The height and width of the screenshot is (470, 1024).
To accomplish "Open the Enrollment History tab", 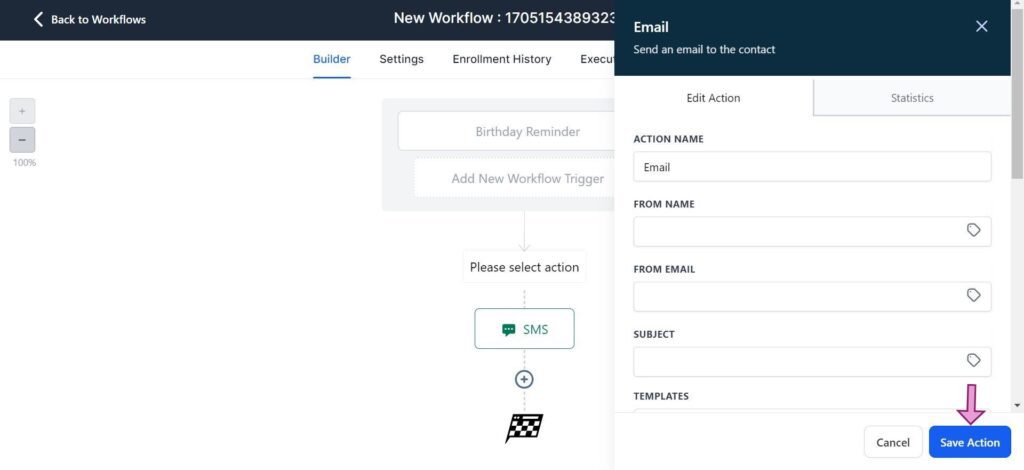I will point(502,59).
